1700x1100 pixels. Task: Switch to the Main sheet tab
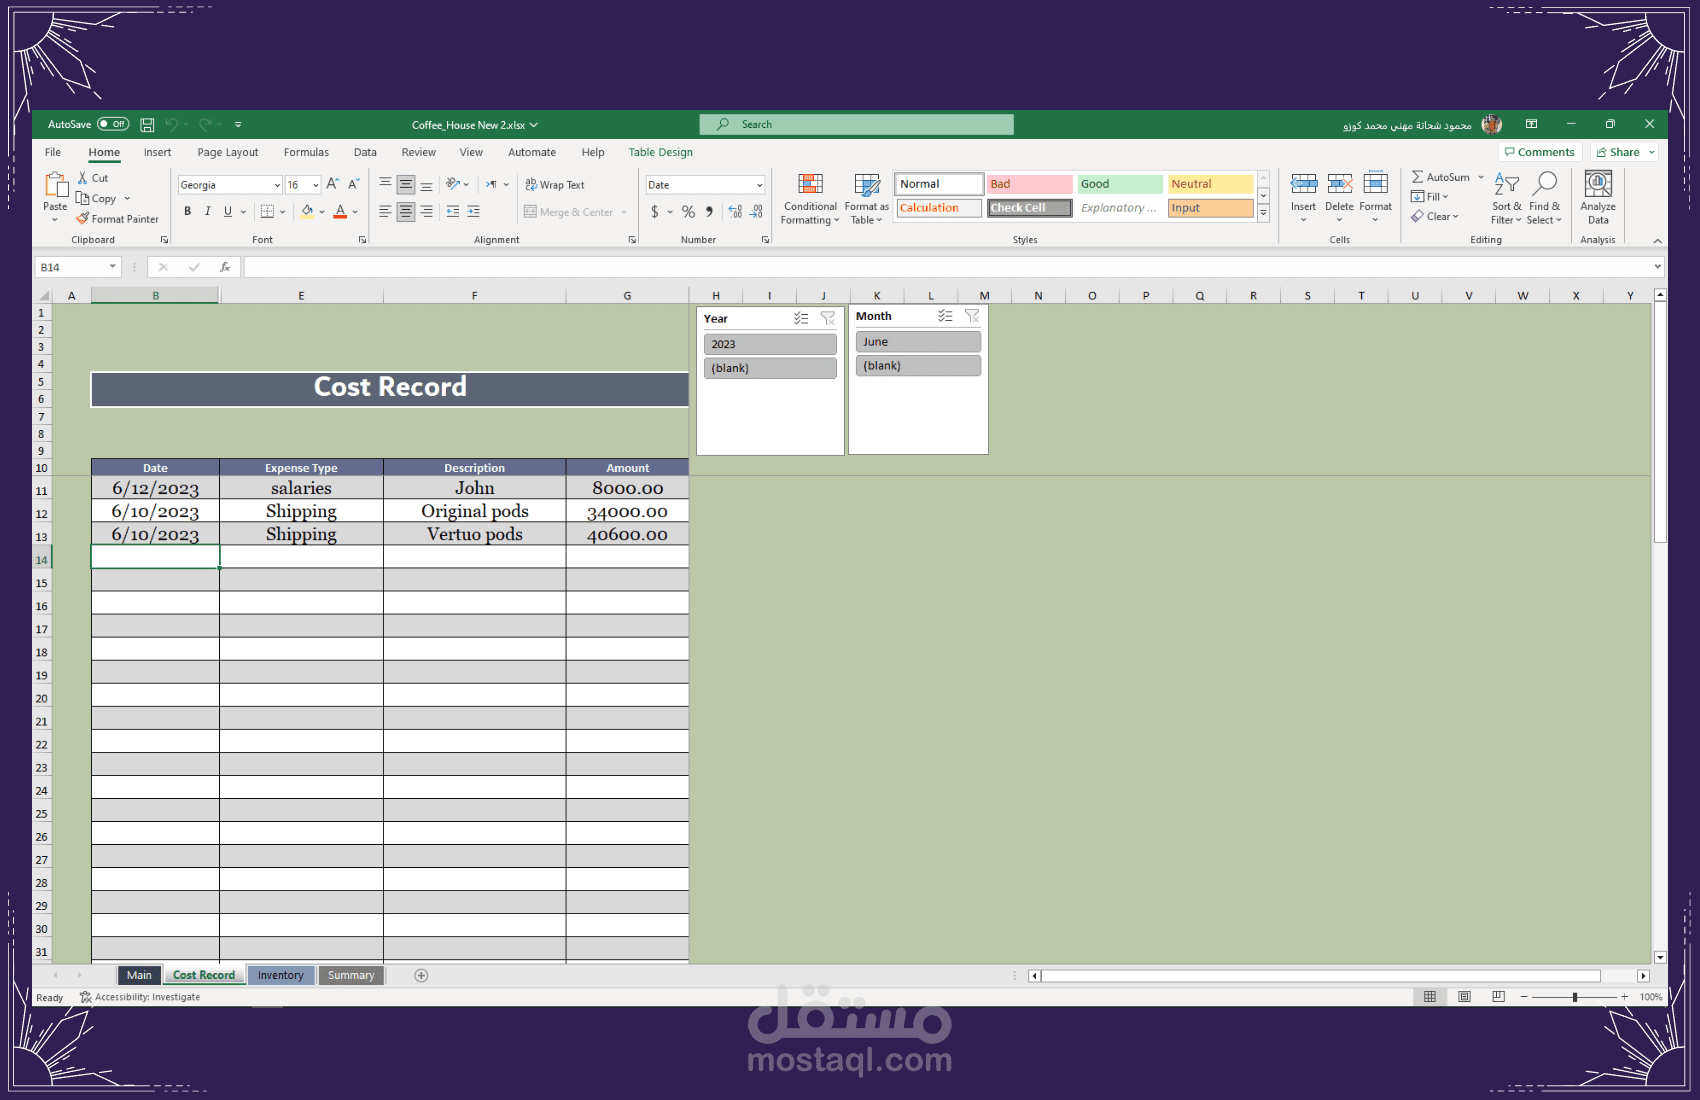(139, 975)
